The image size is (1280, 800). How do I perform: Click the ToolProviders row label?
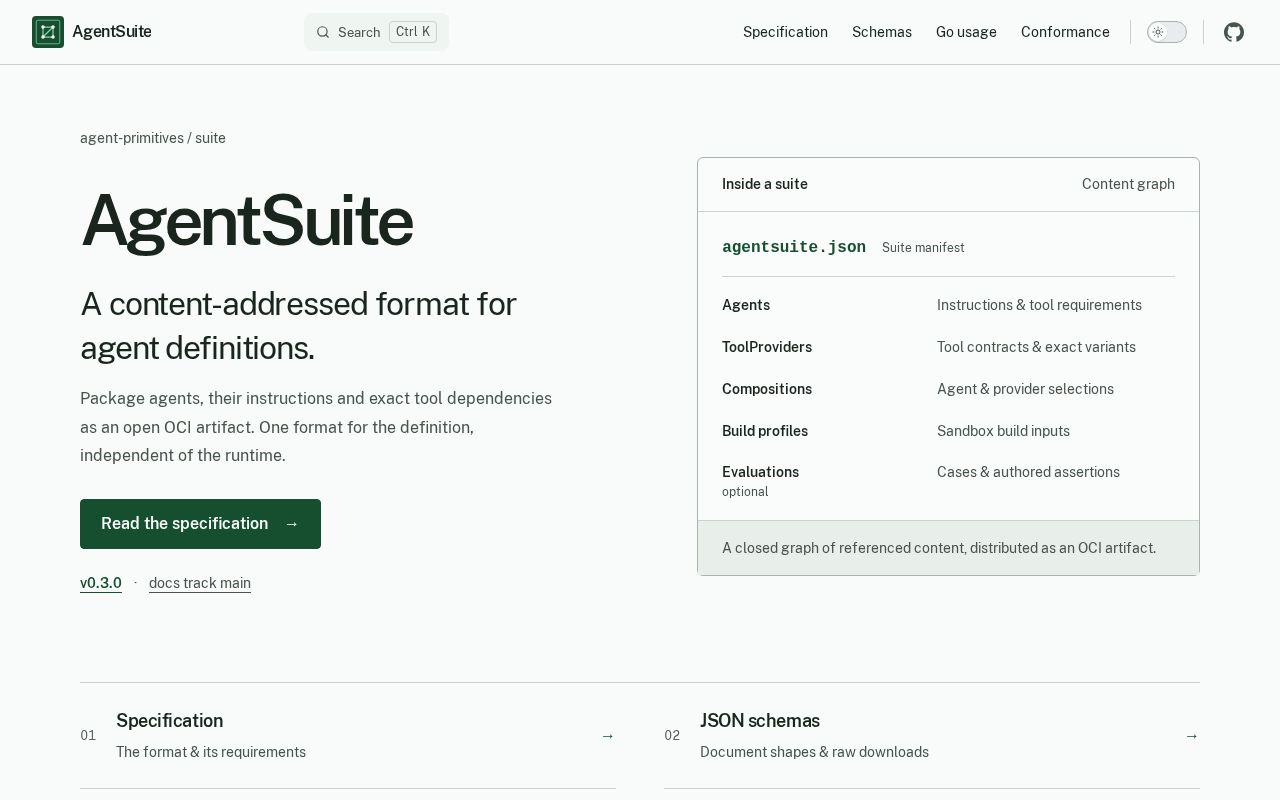pyautogui.click(x=767, y=347)
